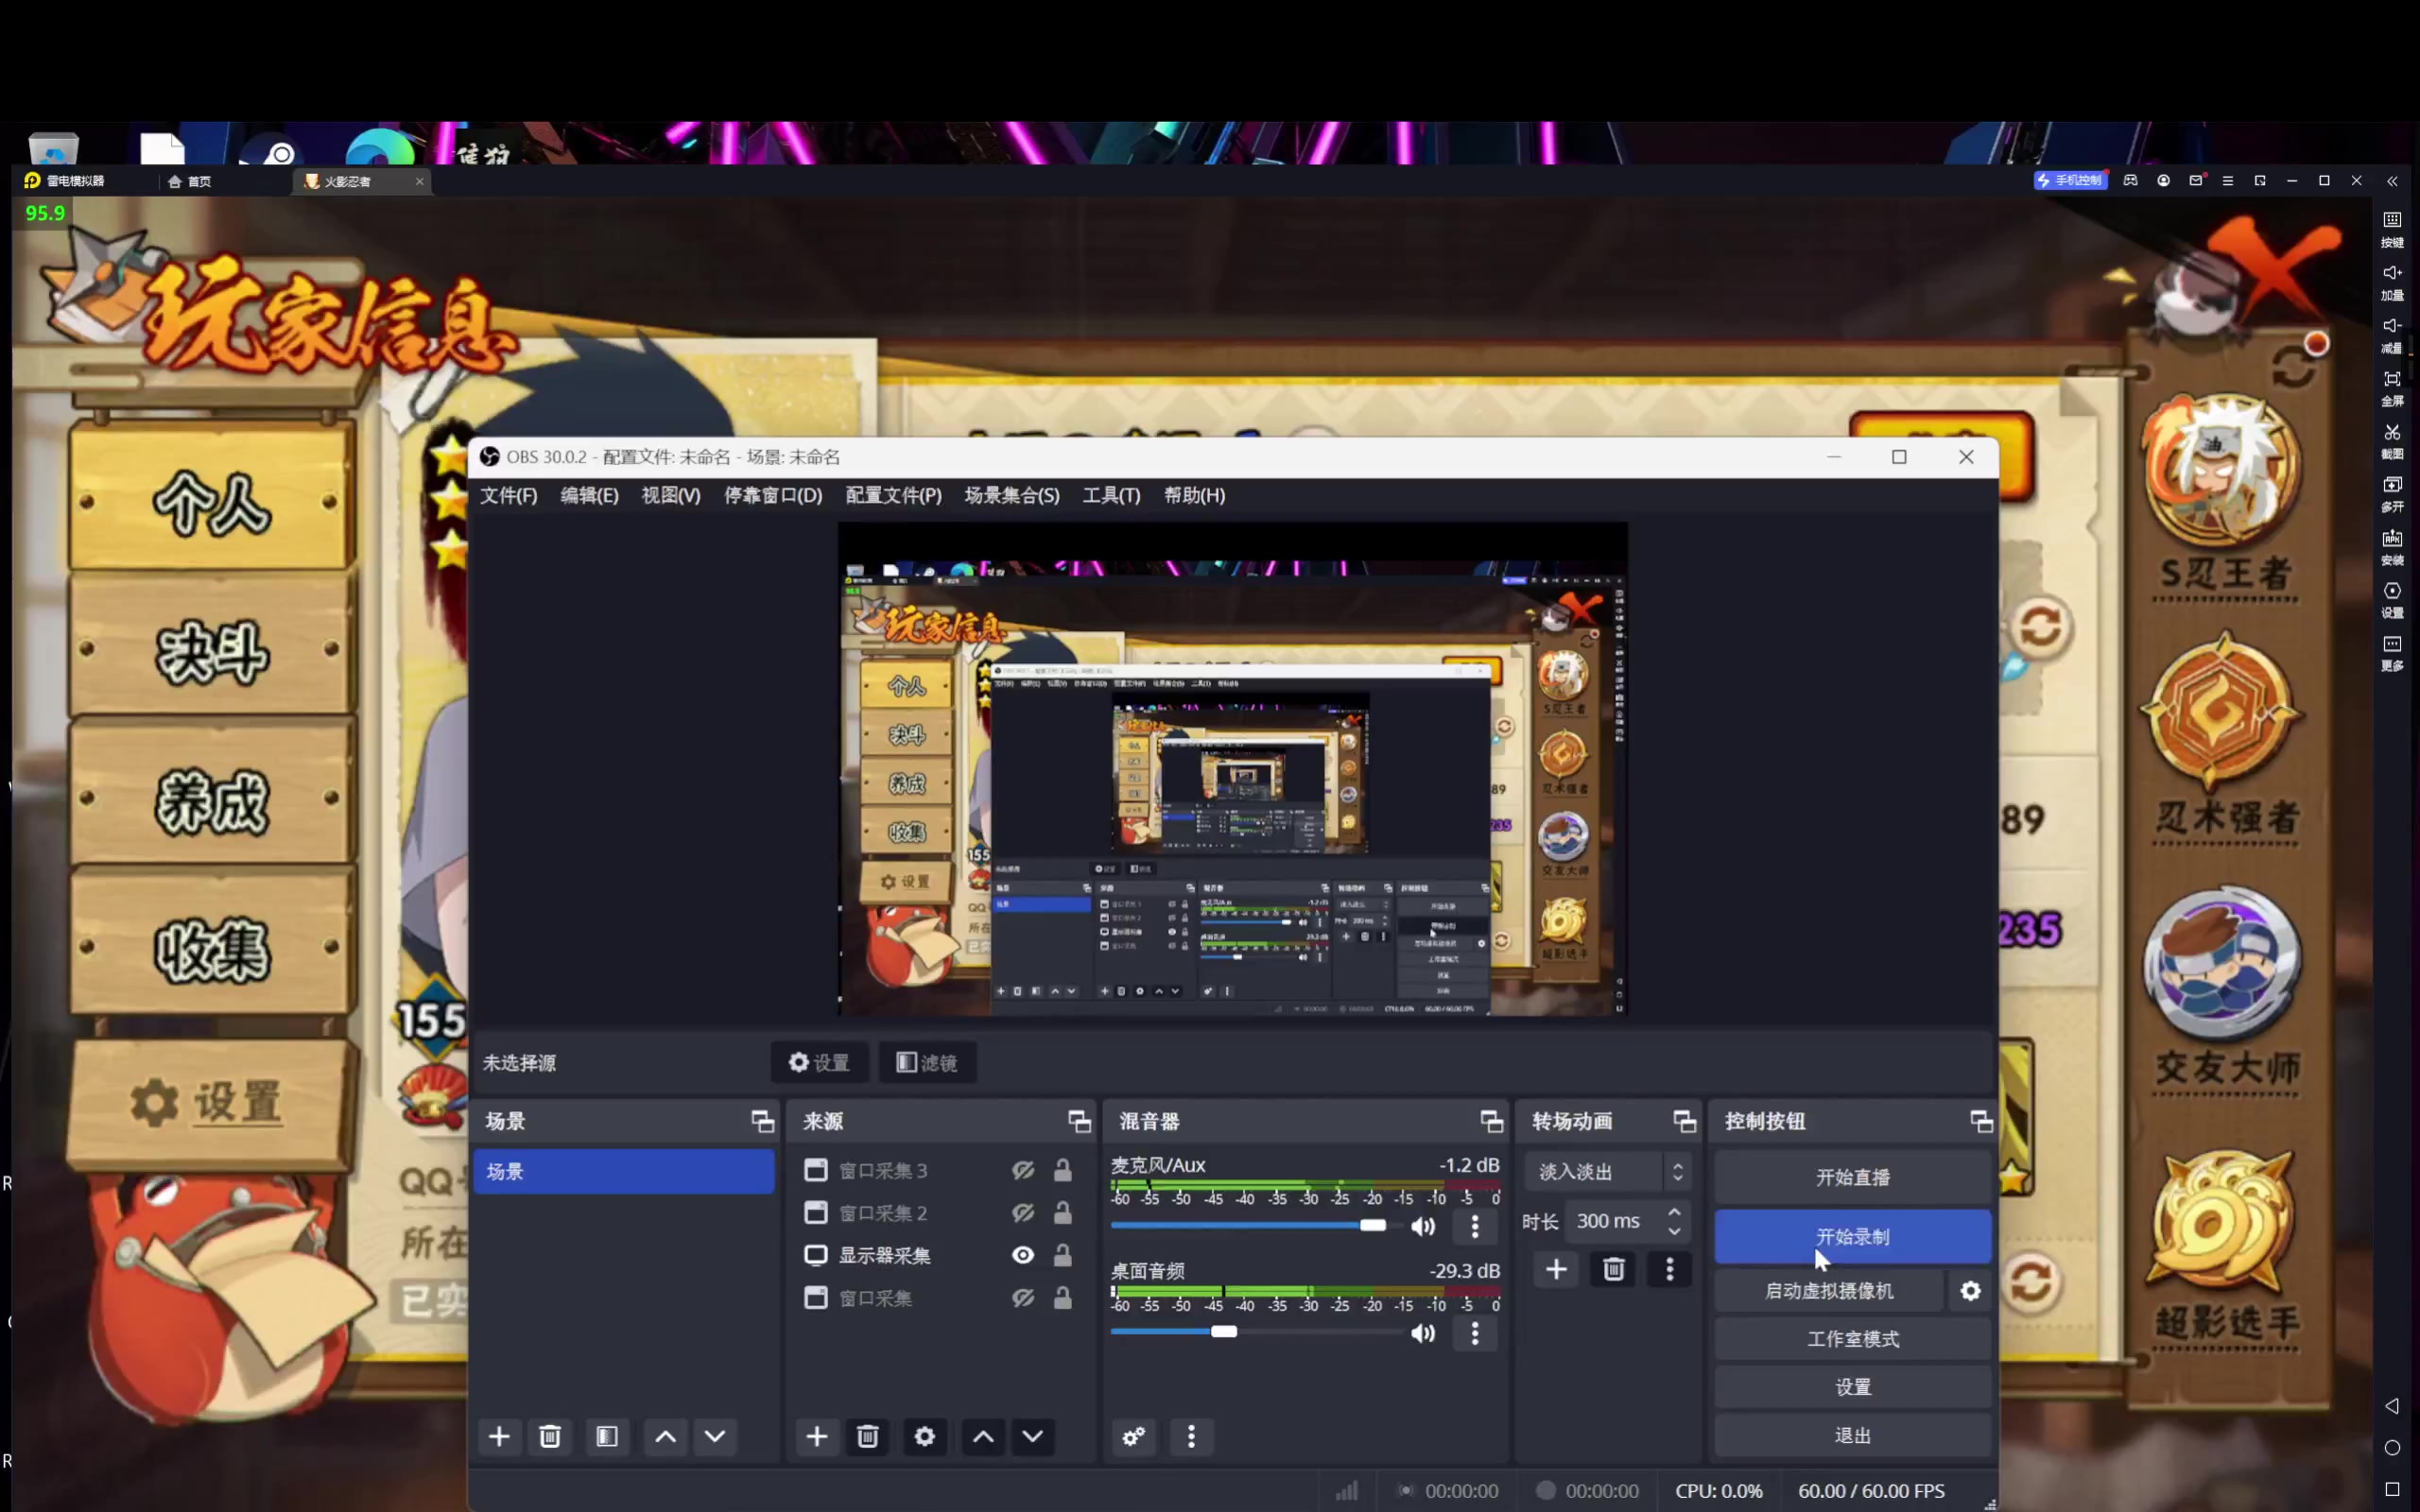The image size is (2420, 1512).
Task: Move the scene down in the list
Action: (x=715, y=1436)
